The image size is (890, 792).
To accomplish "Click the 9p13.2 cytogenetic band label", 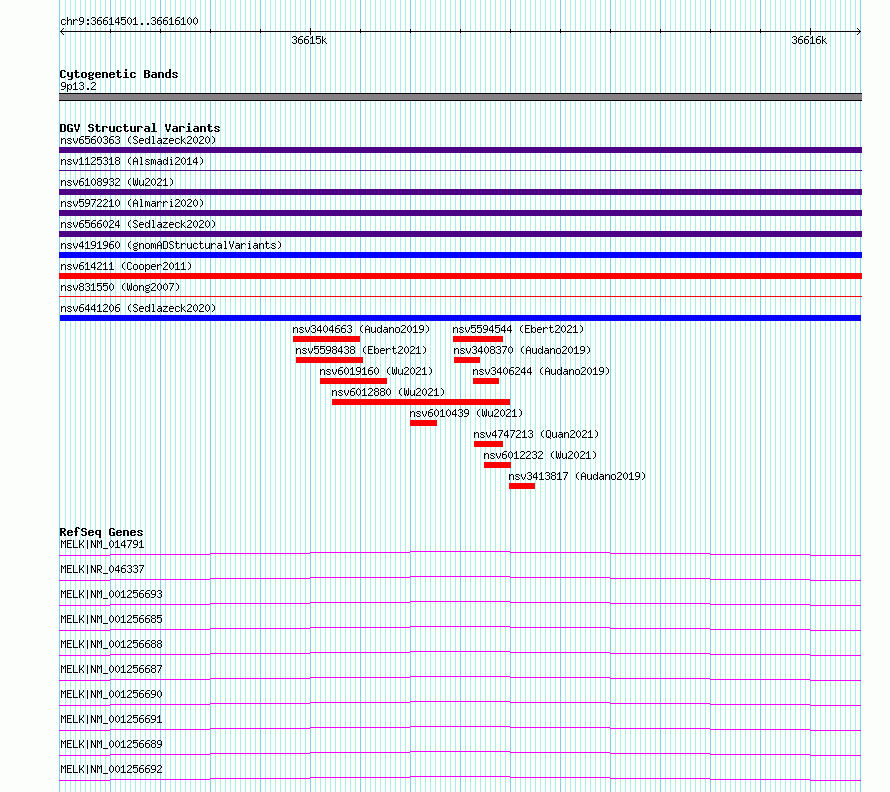I will click(x=78, y=86).
